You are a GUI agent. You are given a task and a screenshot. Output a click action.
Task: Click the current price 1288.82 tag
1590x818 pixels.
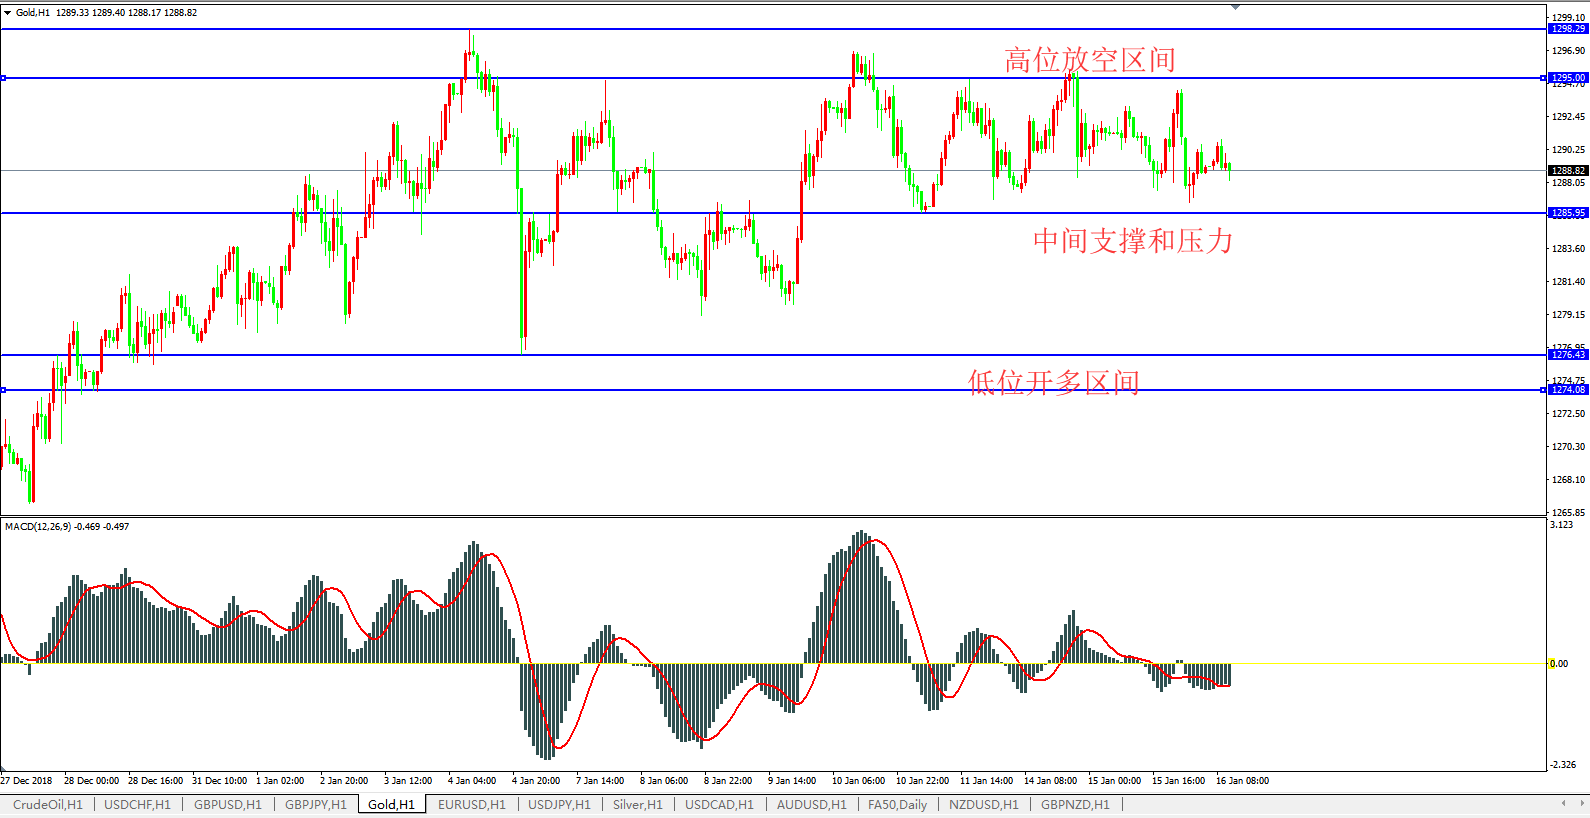(x=1567, y=171)
